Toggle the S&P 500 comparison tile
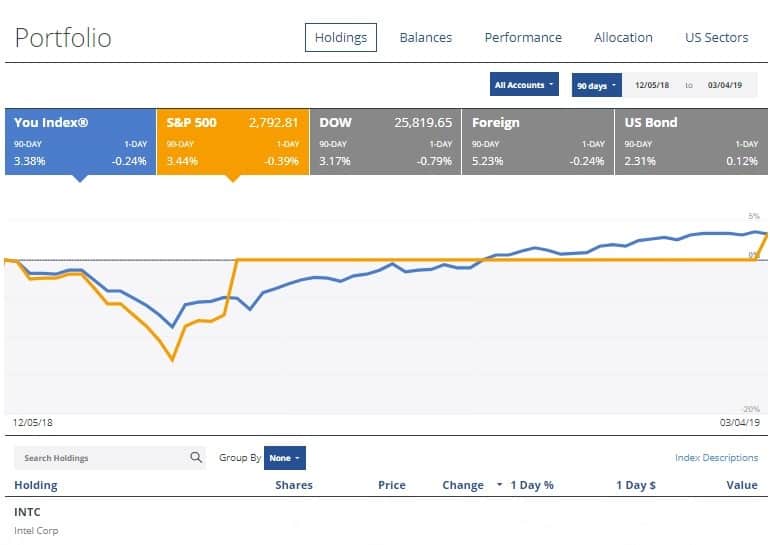Screen dimensions: 770x545 [x=232, y=140]
